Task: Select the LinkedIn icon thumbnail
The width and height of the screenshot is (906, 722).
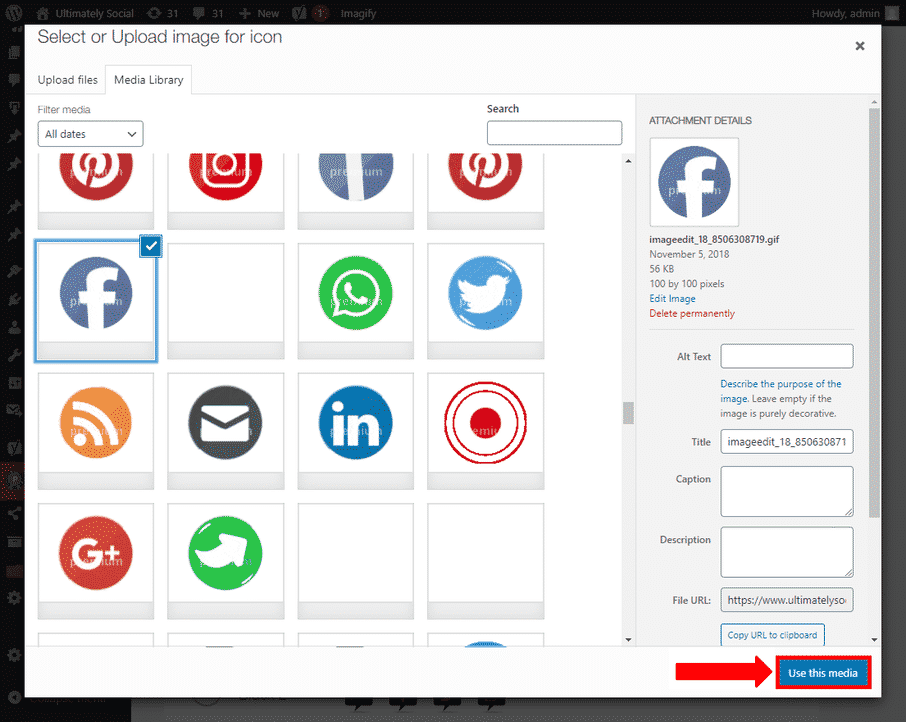Action: [355, 431]
